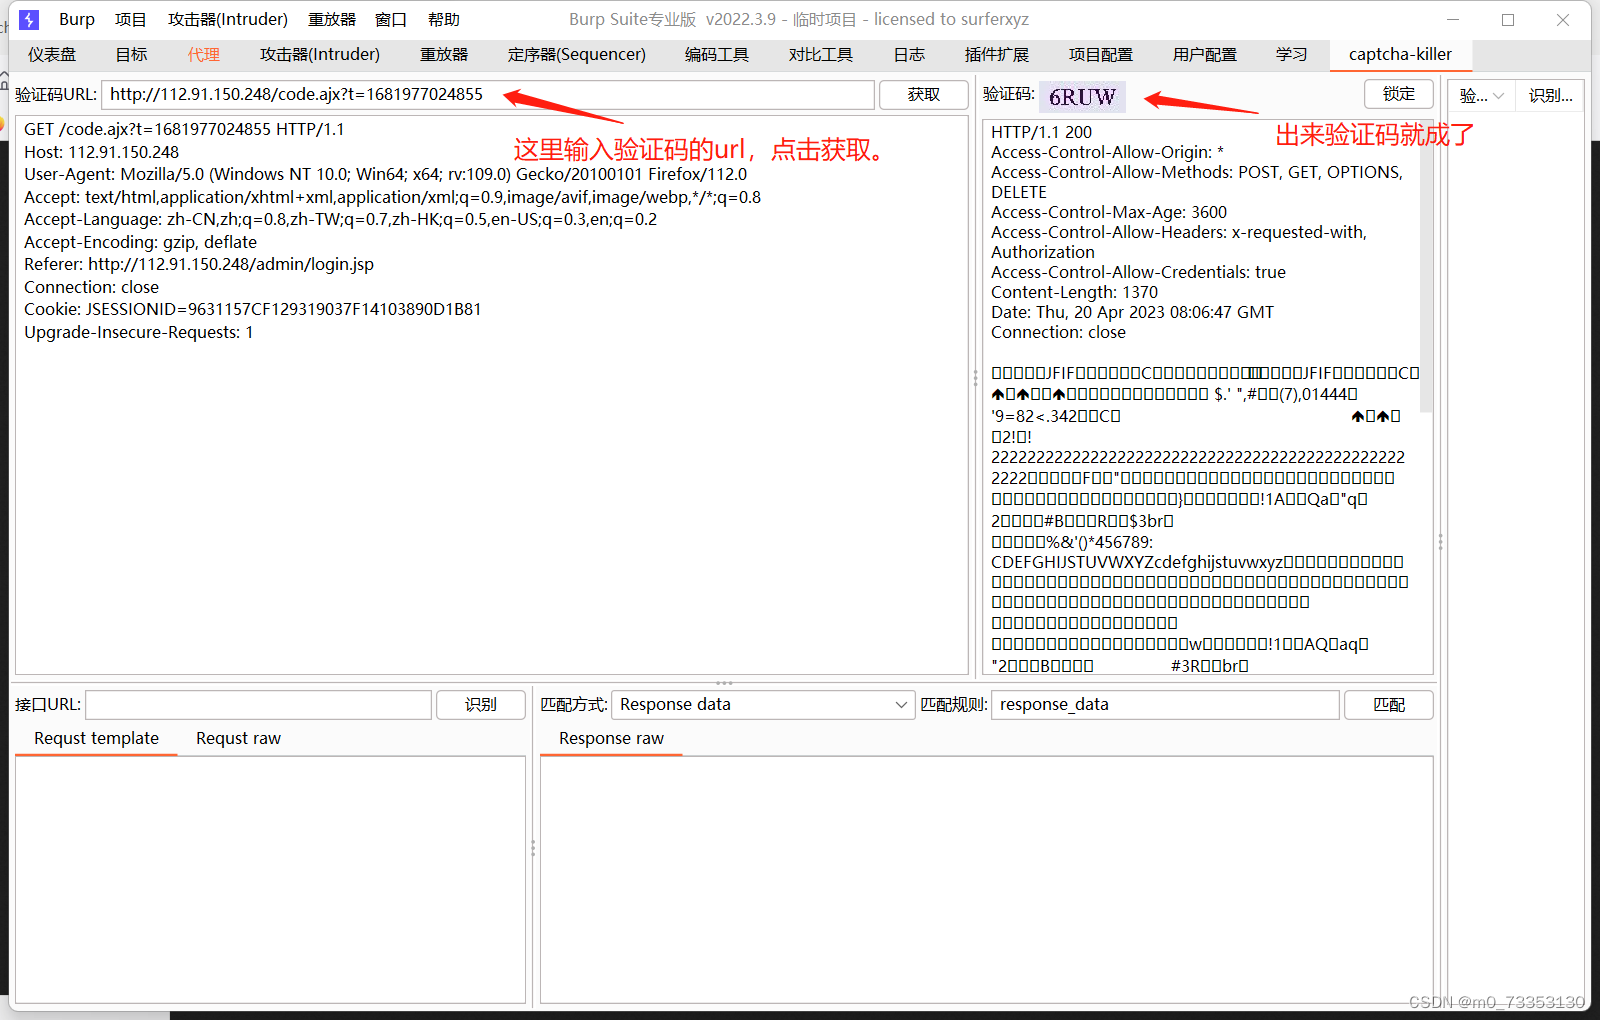Select the captcha-killer tab
This screenshot has height=1020, width=1600.
[x=1400, y=54]
